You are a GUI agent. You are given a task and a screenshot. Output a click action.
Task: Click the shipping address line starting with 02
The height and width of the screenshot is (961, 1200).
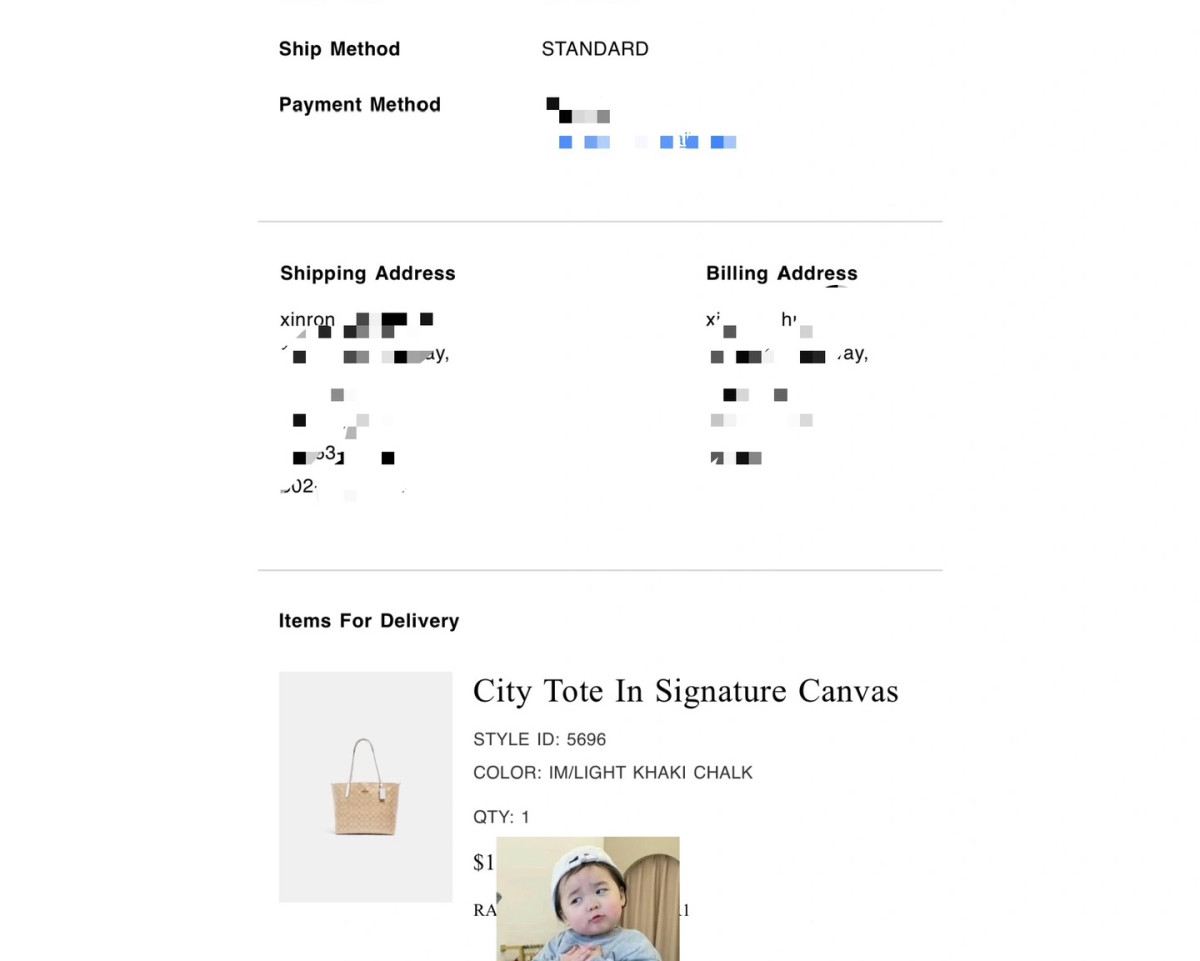pyautogui.click(x=299, y=487)
